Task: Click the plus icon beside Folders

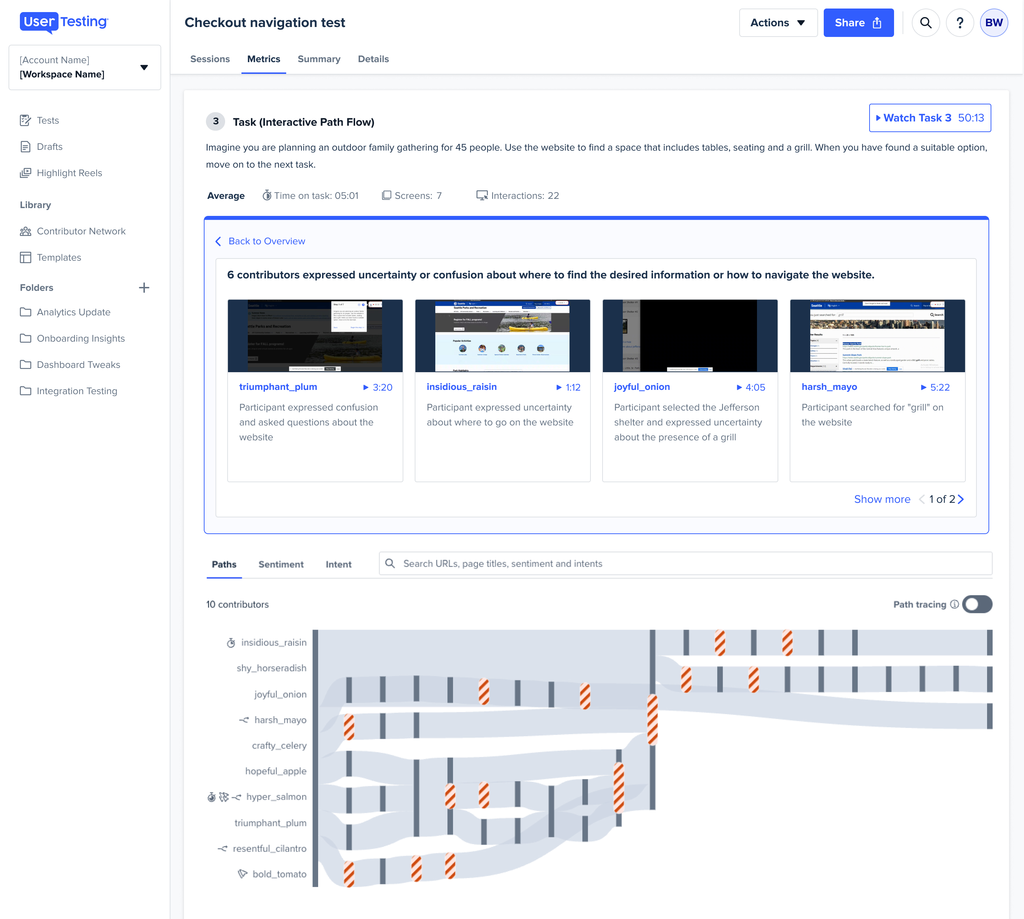Action: click(x=144, y=288)
